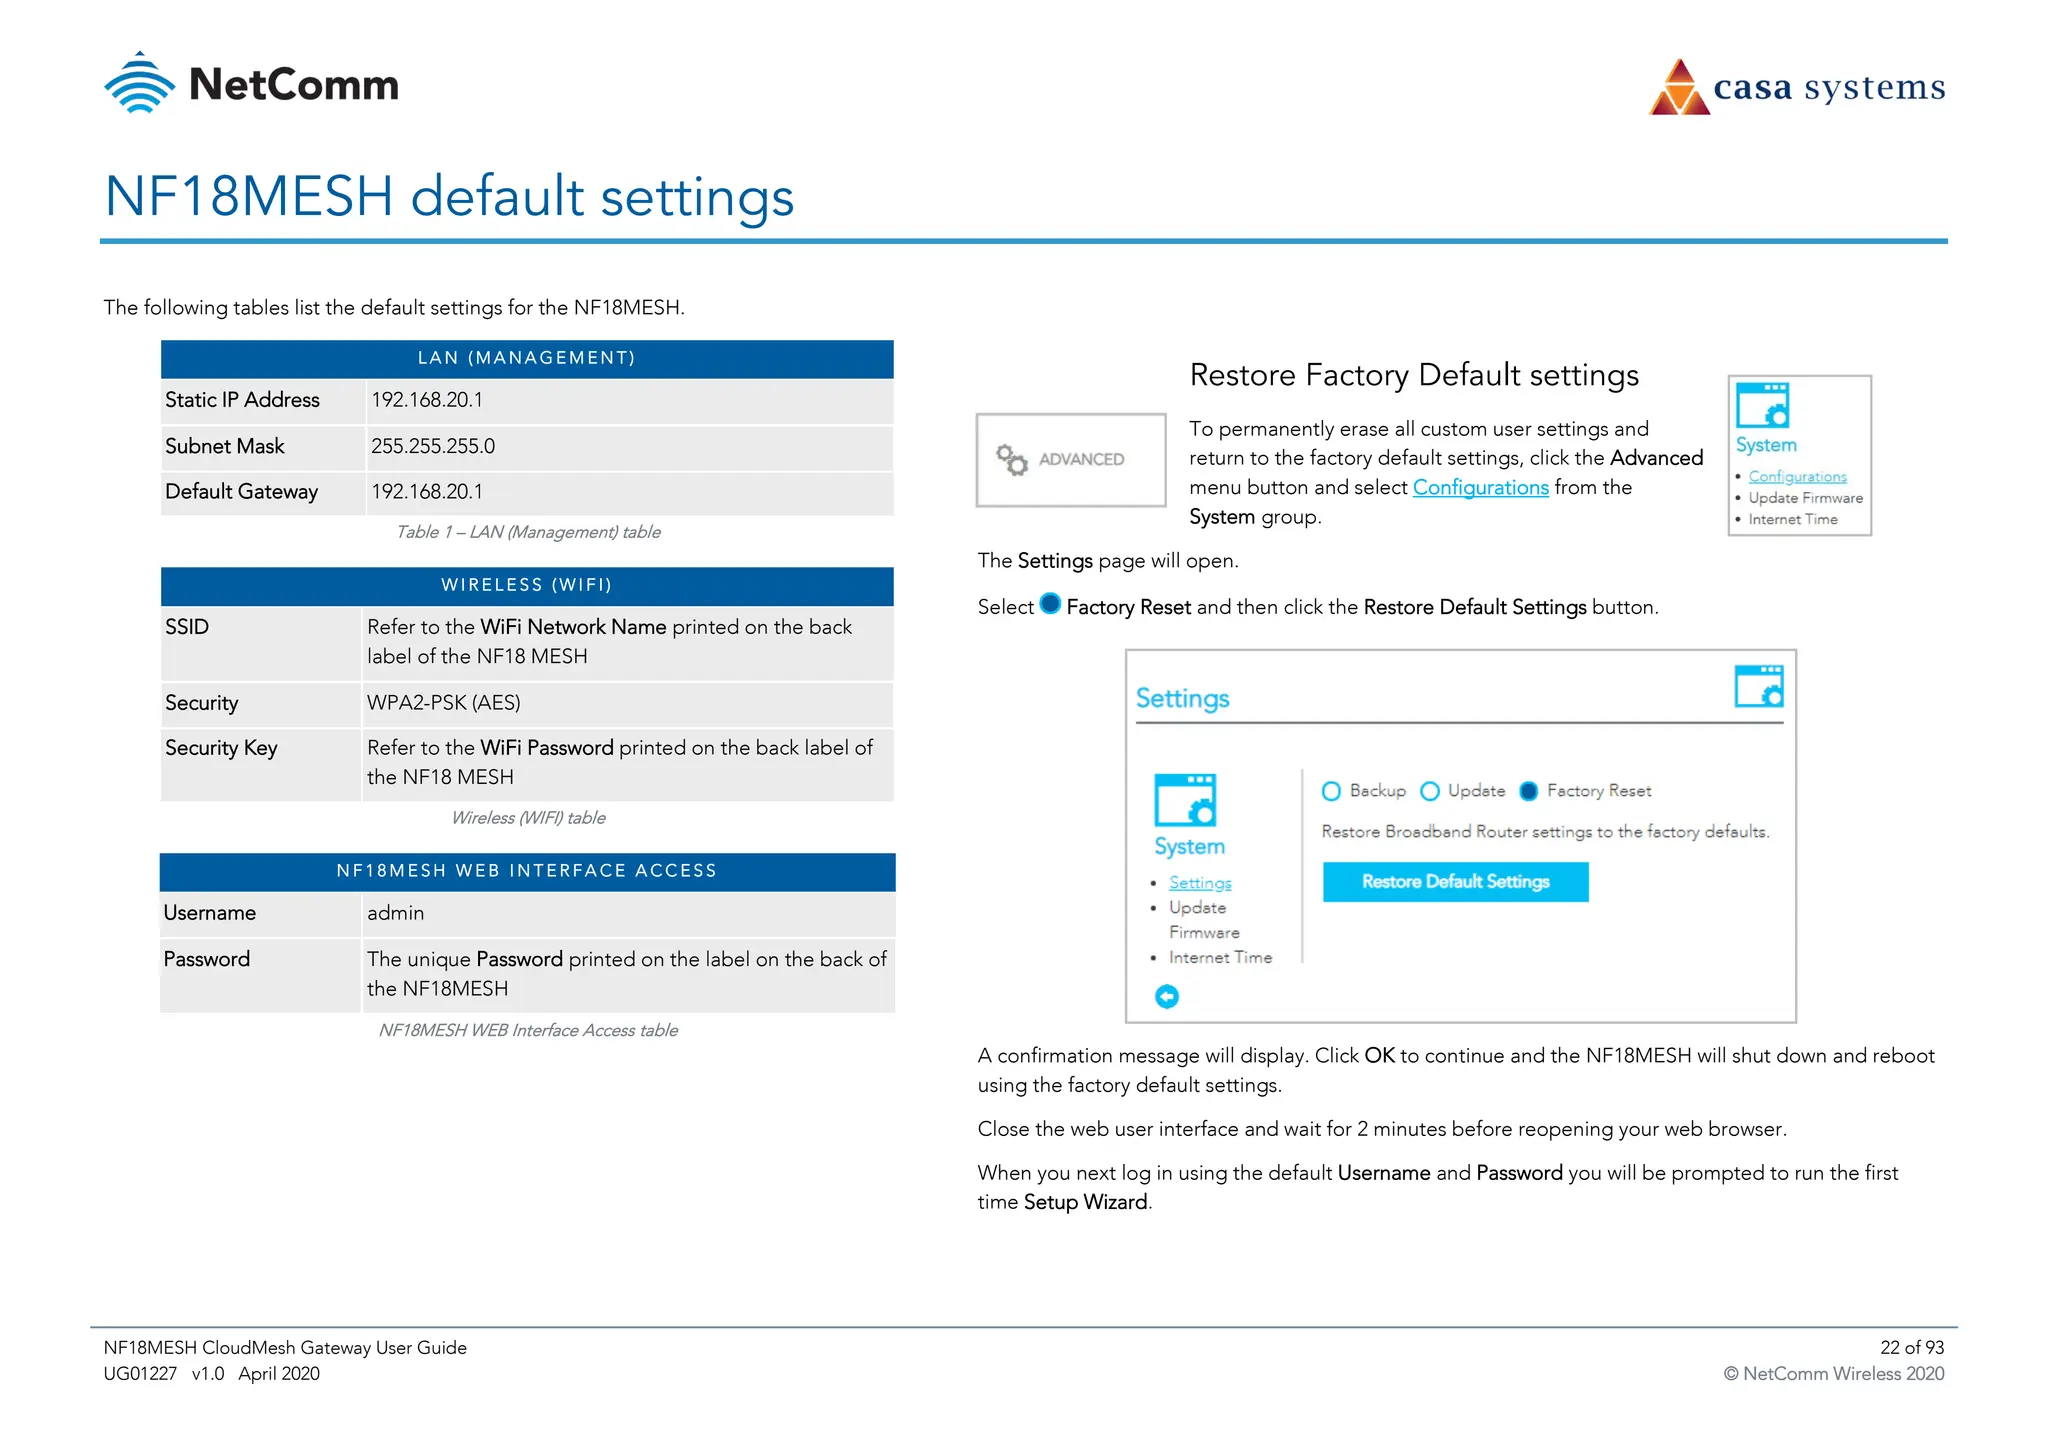2048x1448 pixels.
Task: Select the Backup radio button
Action: [x=1331, y=792]
